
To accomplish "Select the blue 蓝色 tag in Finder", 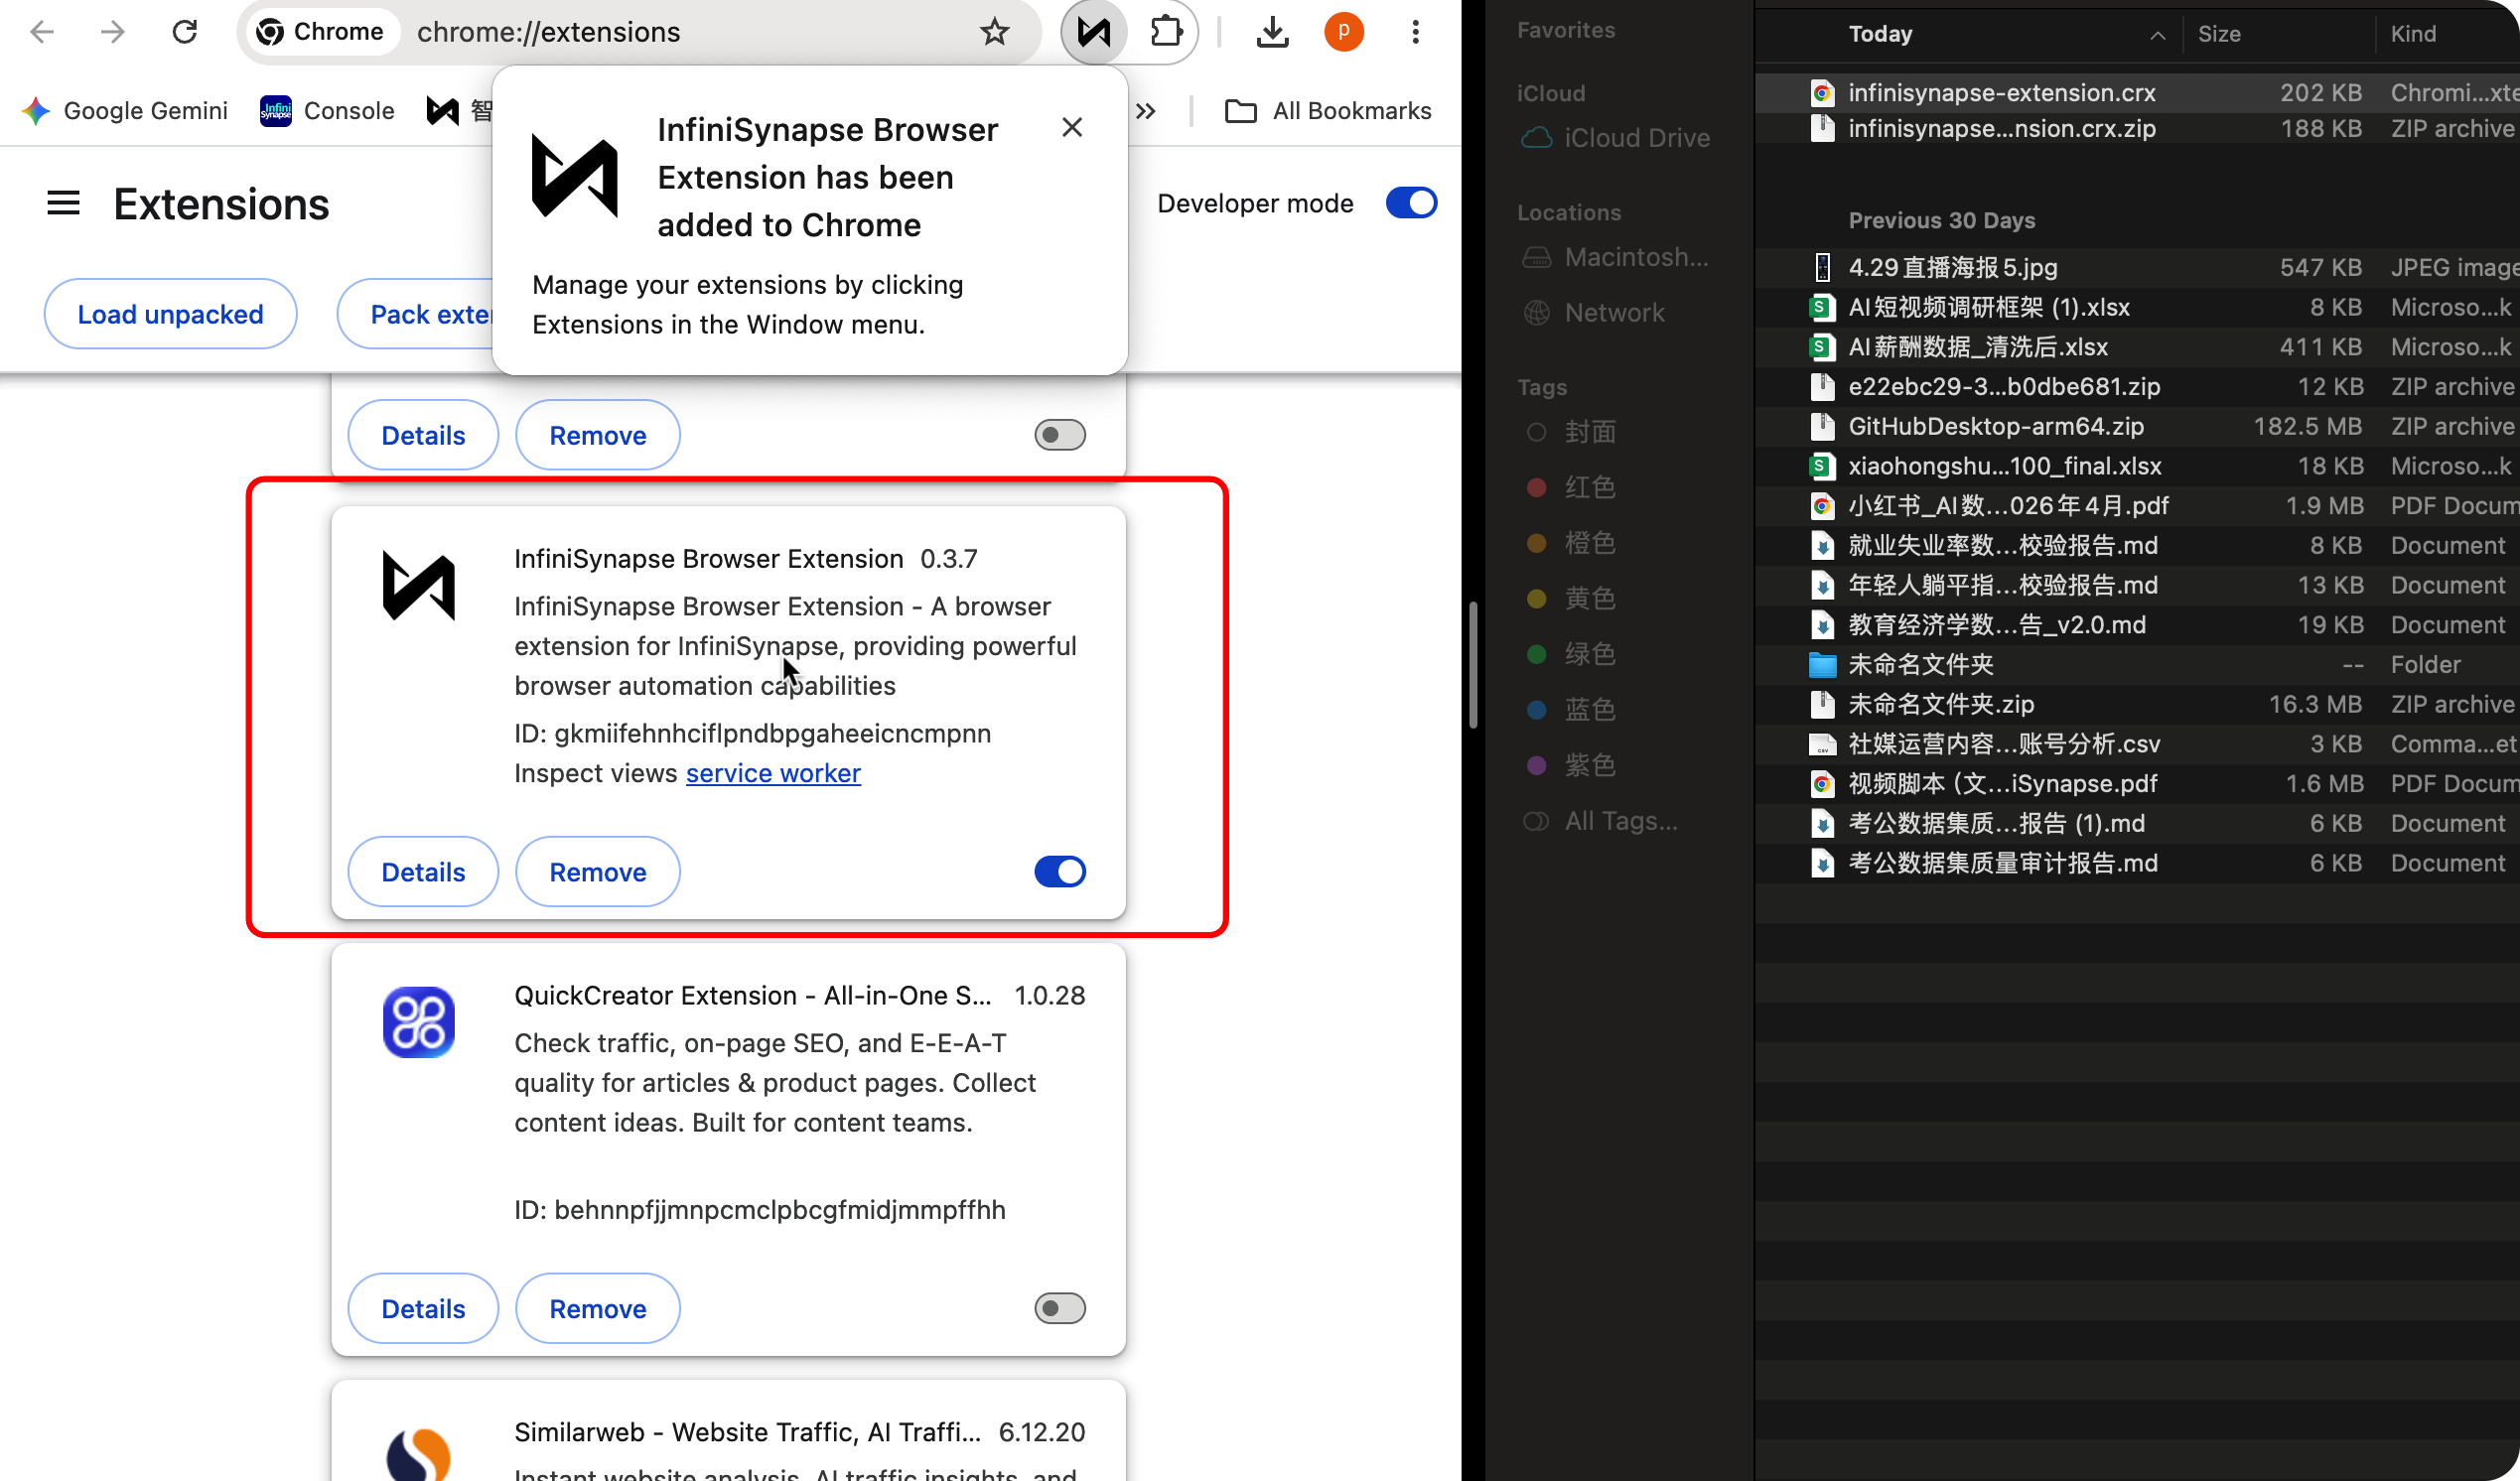I will click(1572, 710).
